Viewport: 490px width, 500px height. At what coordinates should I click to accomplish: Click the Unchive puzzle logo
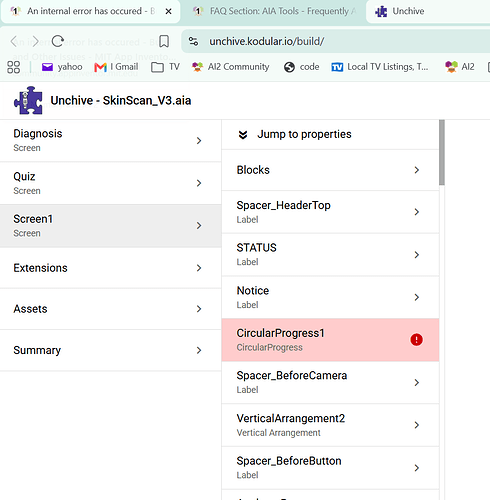(x=28, y=100)
